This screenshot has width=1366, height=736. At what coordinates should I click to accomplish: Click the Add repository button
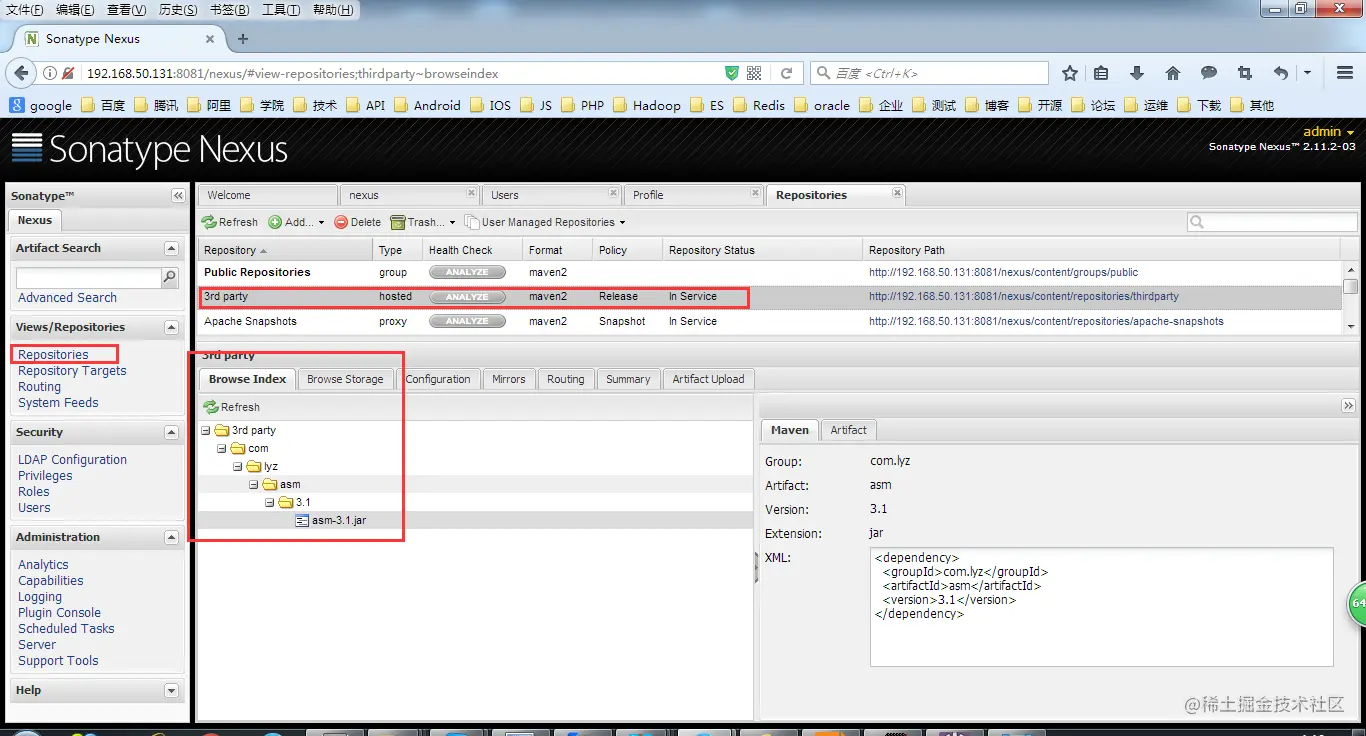pos(296,222)
